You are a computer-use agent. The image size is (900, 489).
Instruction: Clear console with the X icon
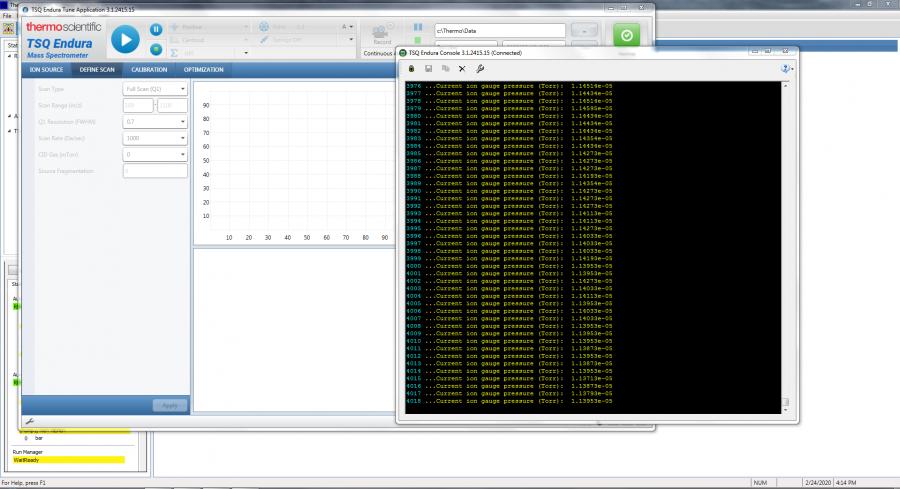click(x=462, y=68)
